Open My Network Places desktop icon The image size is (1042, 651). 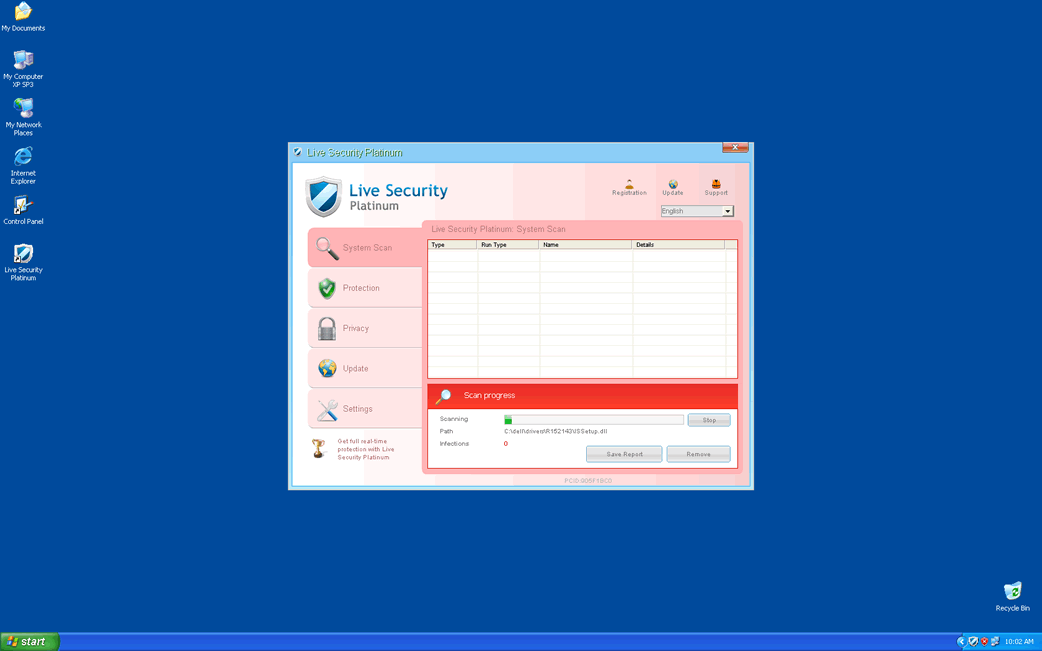(x=23, y=109)
